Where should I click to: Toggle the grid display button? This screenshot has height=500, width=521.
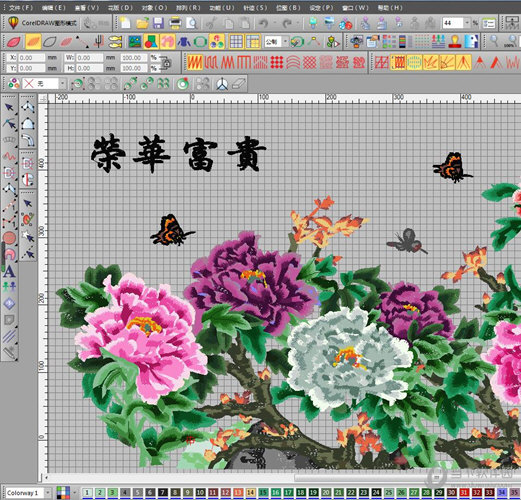tap(236, 42)
